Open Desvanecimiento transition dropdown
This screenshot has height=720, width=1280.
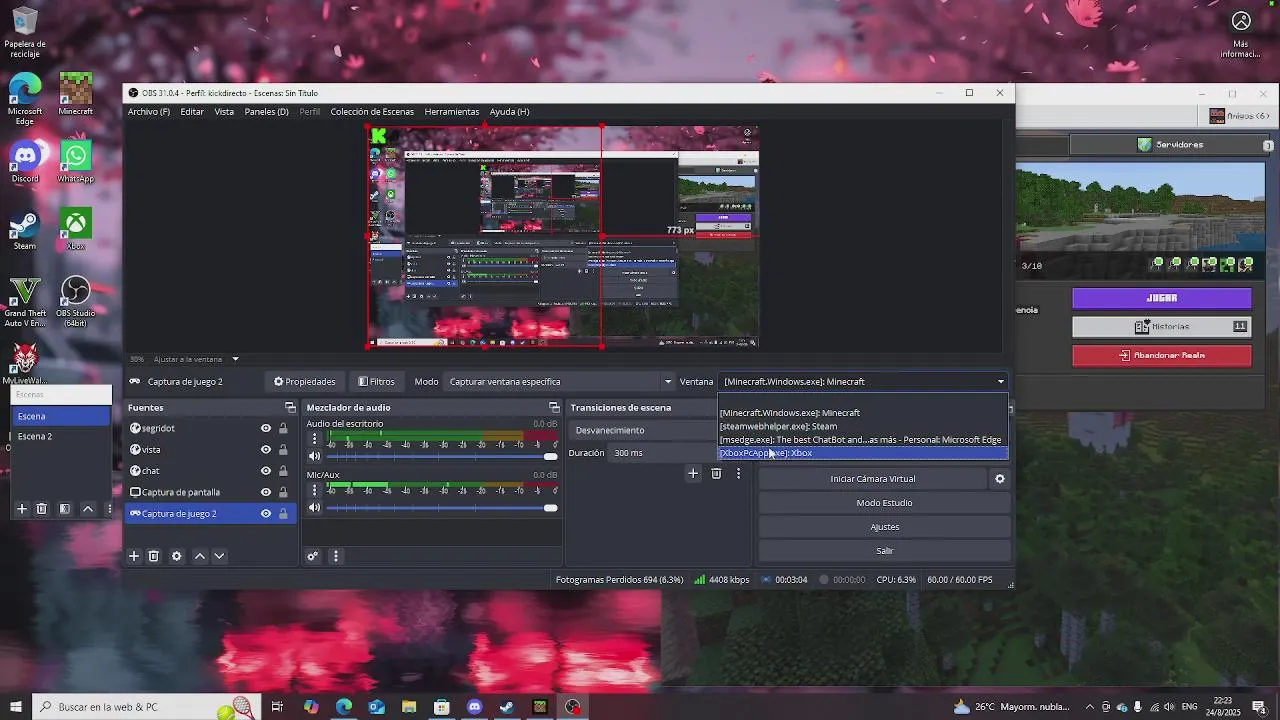[643, 430]
